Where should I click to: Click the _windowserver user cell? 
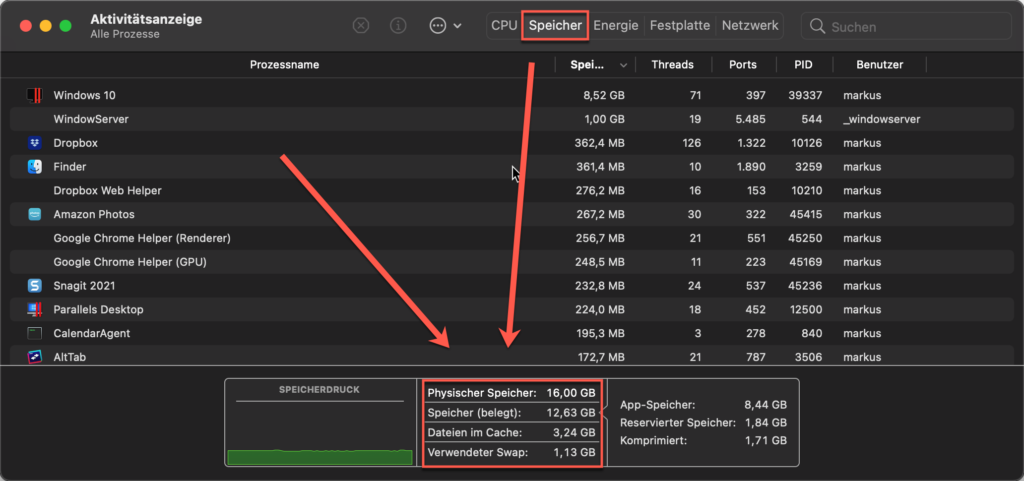[x=882, y=119]
